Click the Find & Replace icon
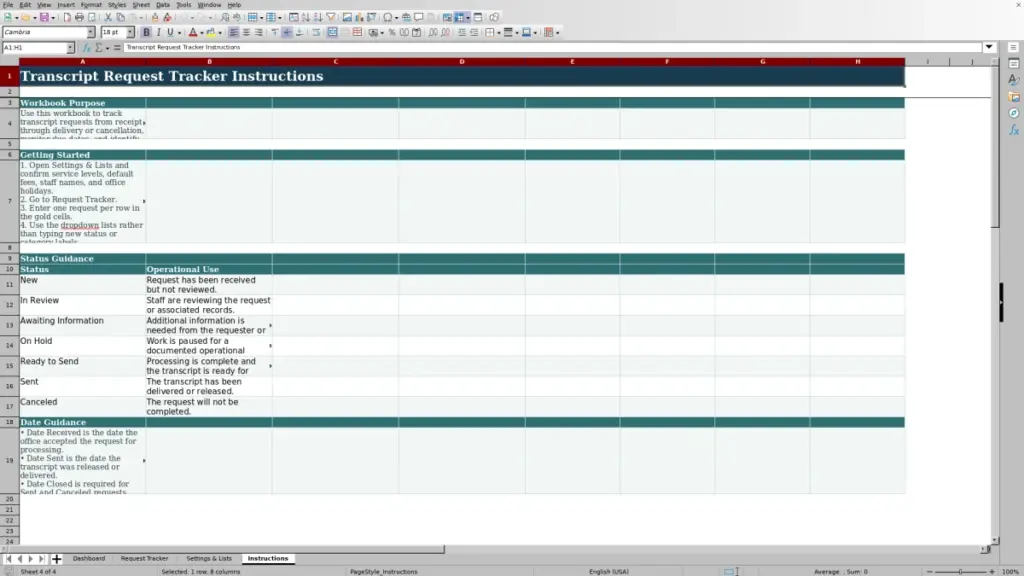Screen dimensions: 1024x576 225,18
